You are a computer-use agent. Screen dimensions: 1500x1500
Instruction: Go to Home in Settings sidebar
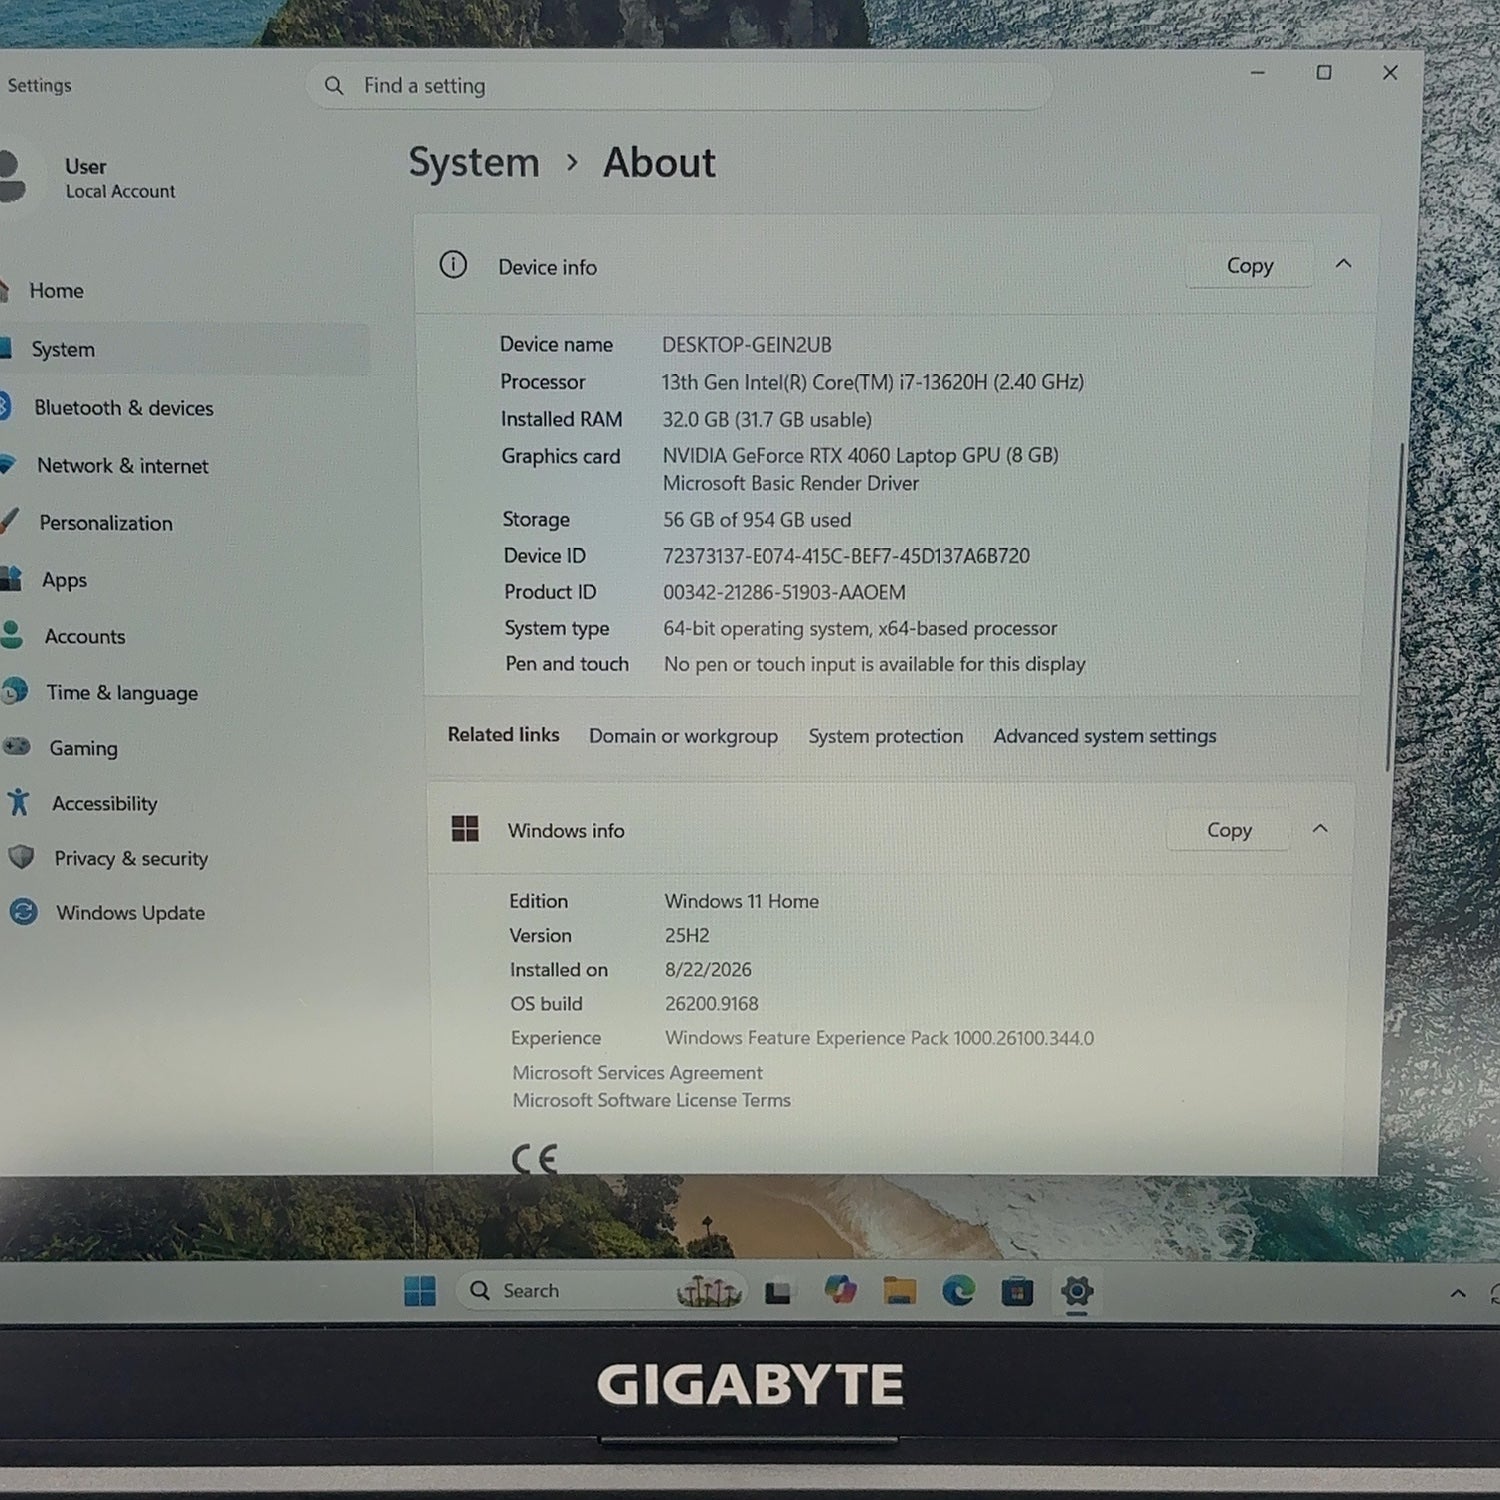pyautogui.click(x=56, y=291)
